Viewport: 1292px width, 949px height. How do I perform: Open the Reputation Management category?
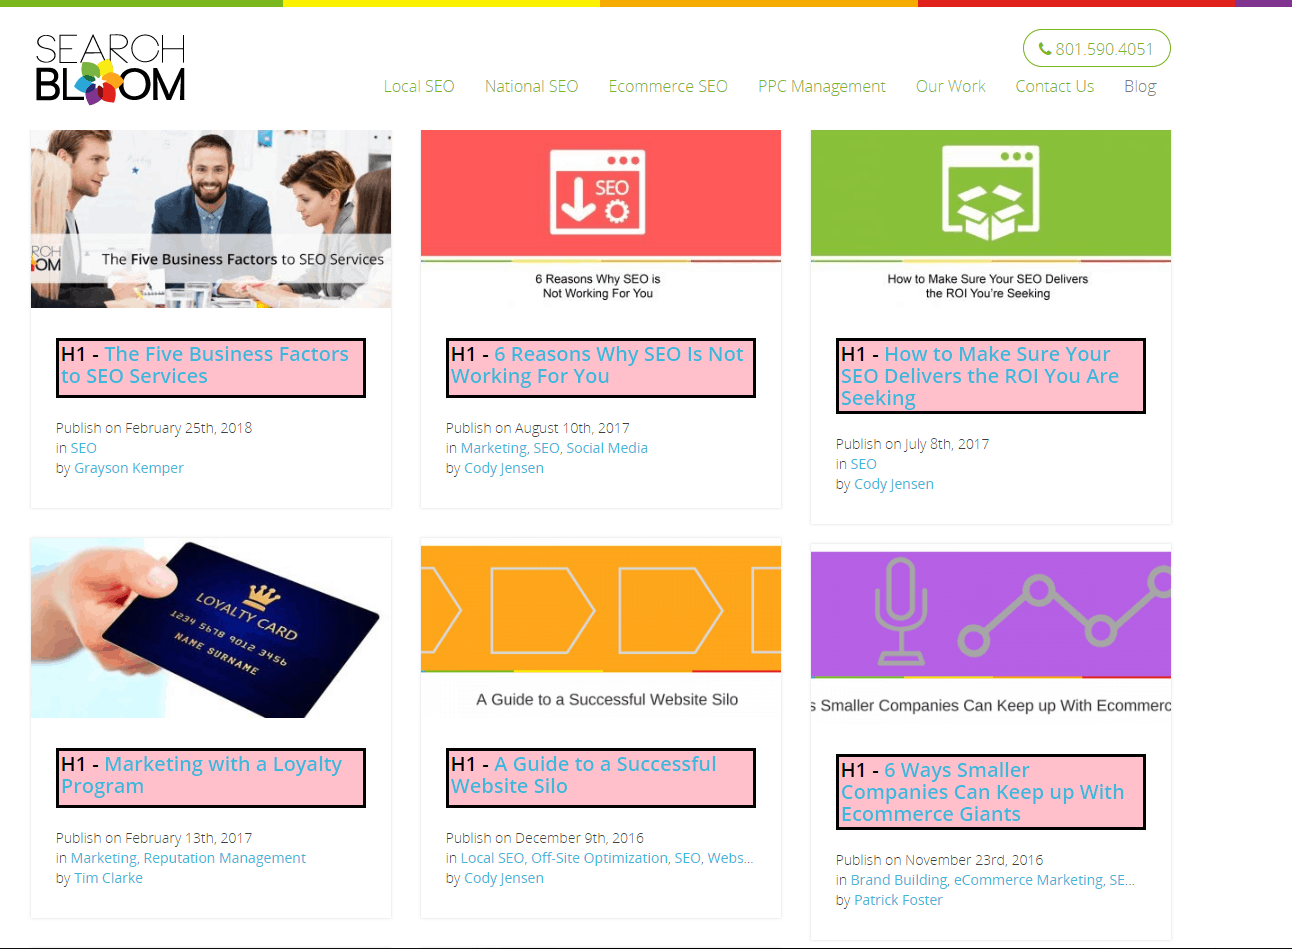[x=224, y=857]
